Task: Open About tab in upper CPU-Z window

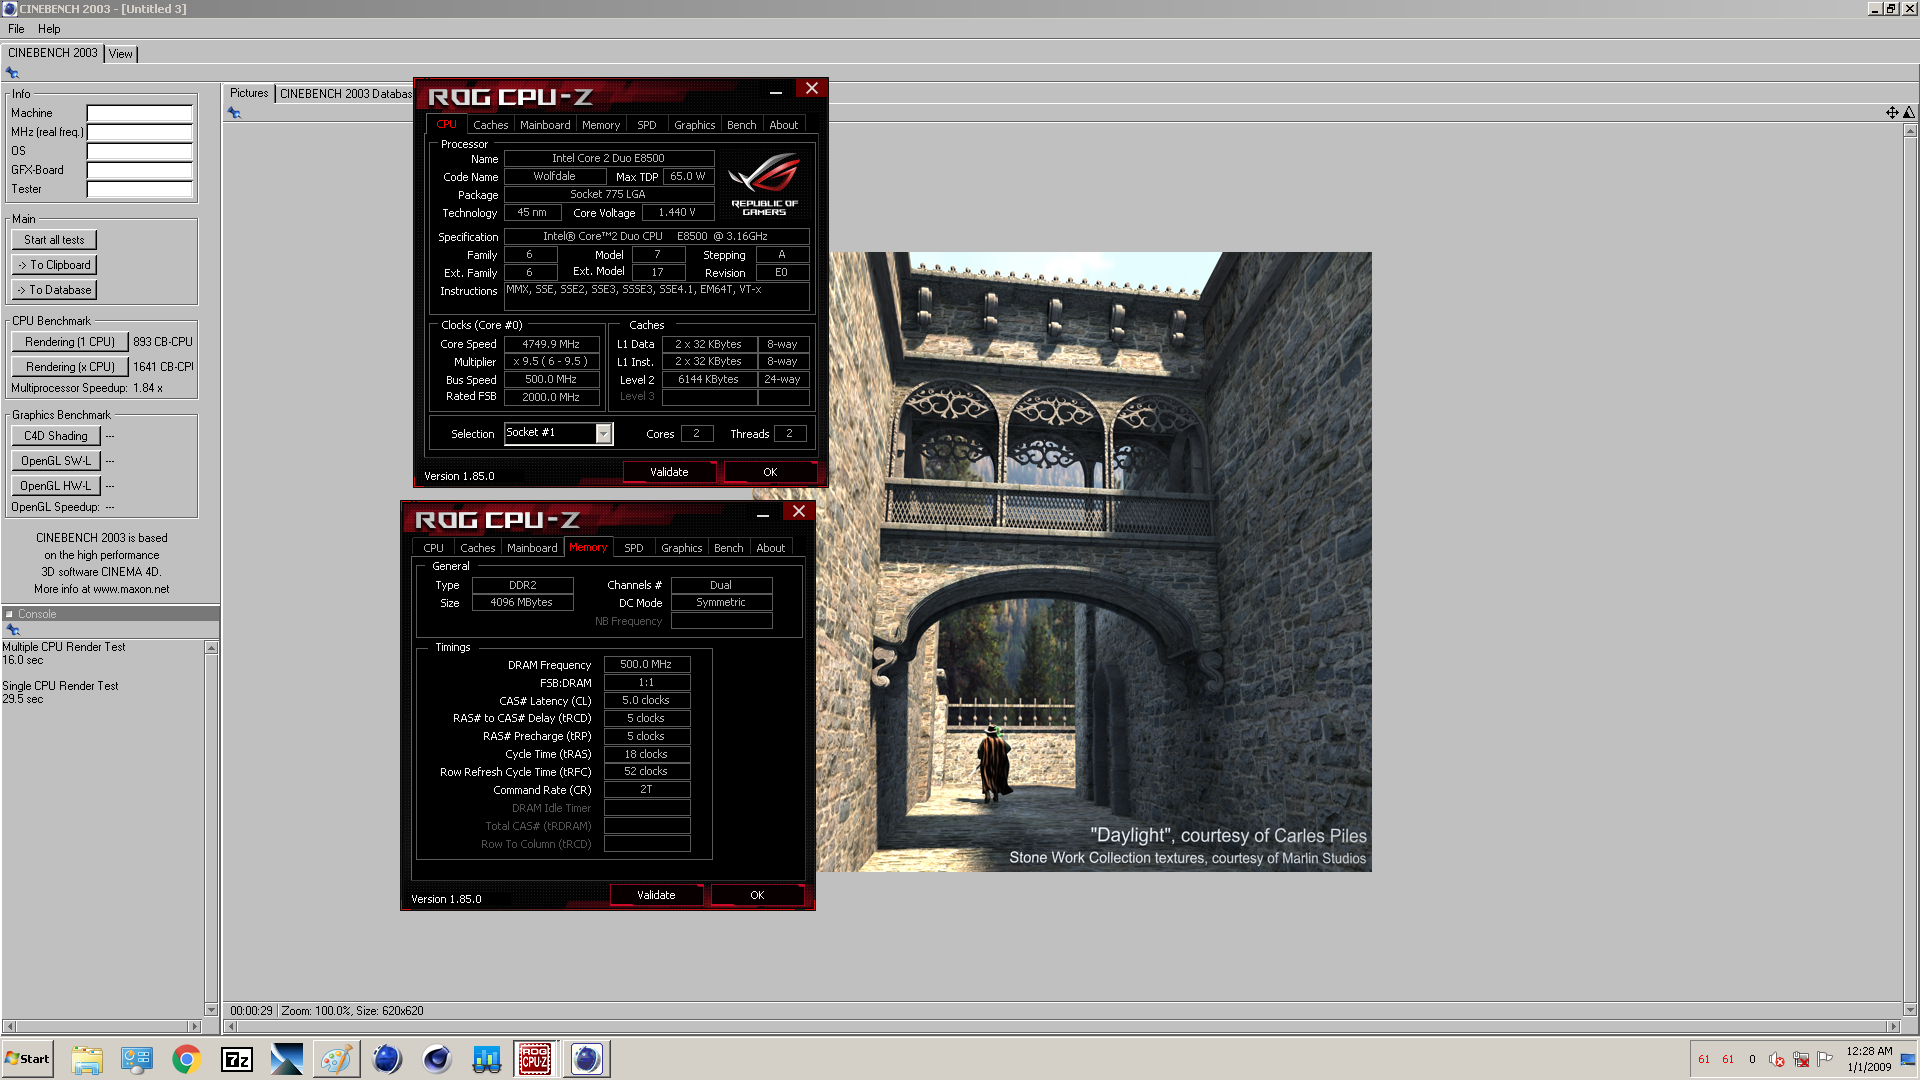Action: click(x=784, y=125)
